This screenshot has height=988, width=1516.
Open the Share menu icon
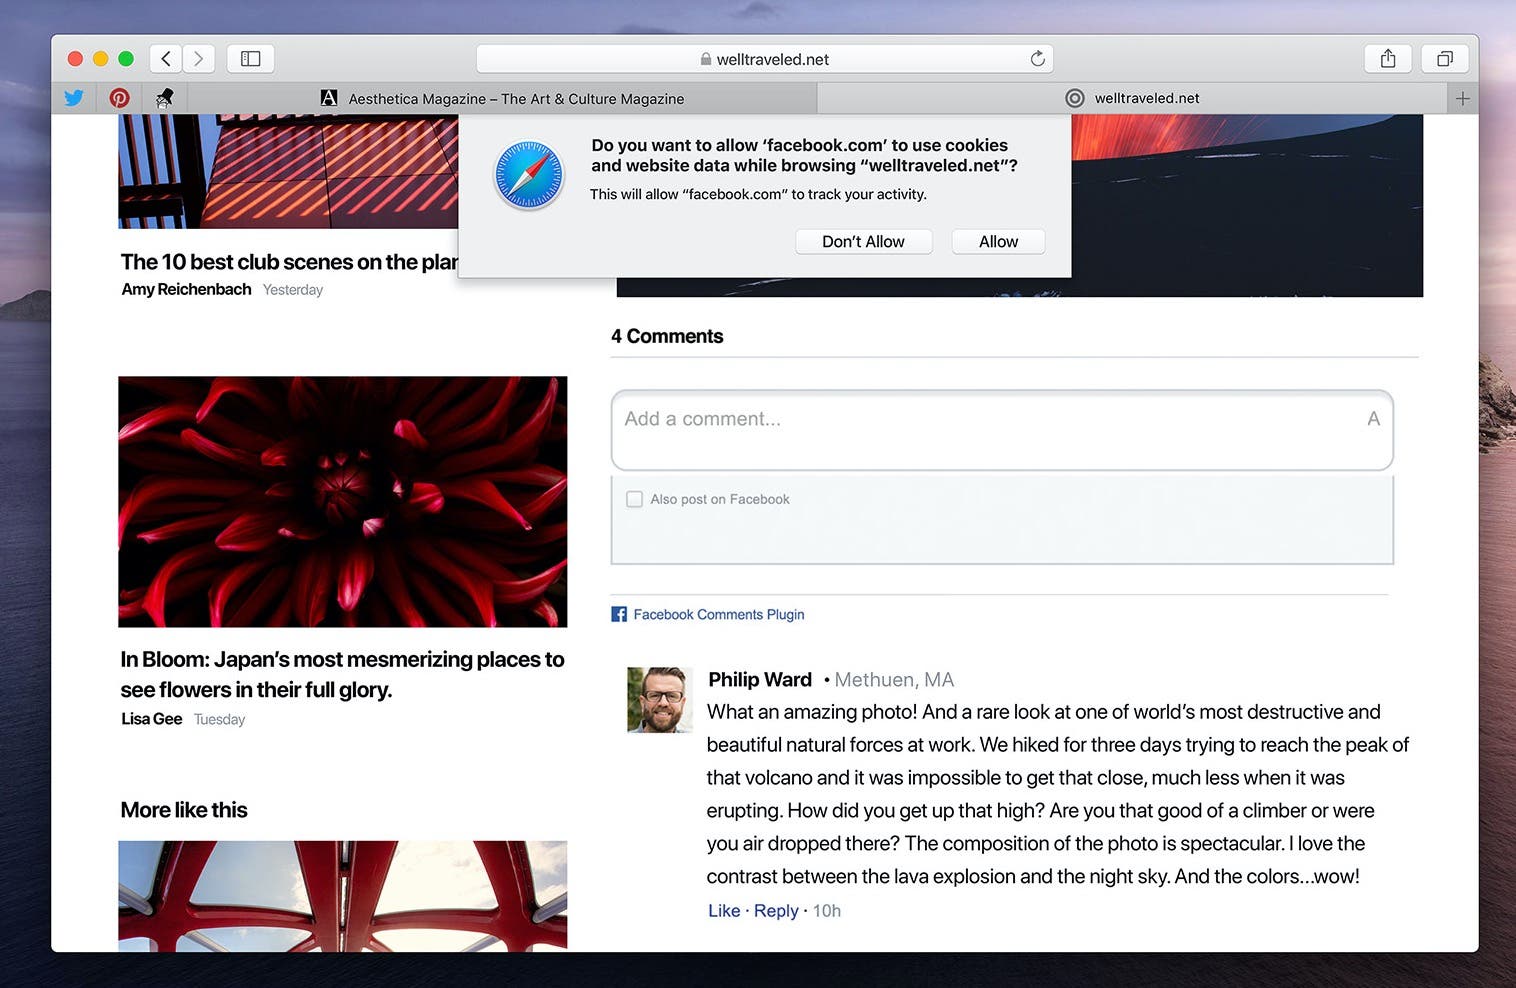click(x=1387, y=59)
